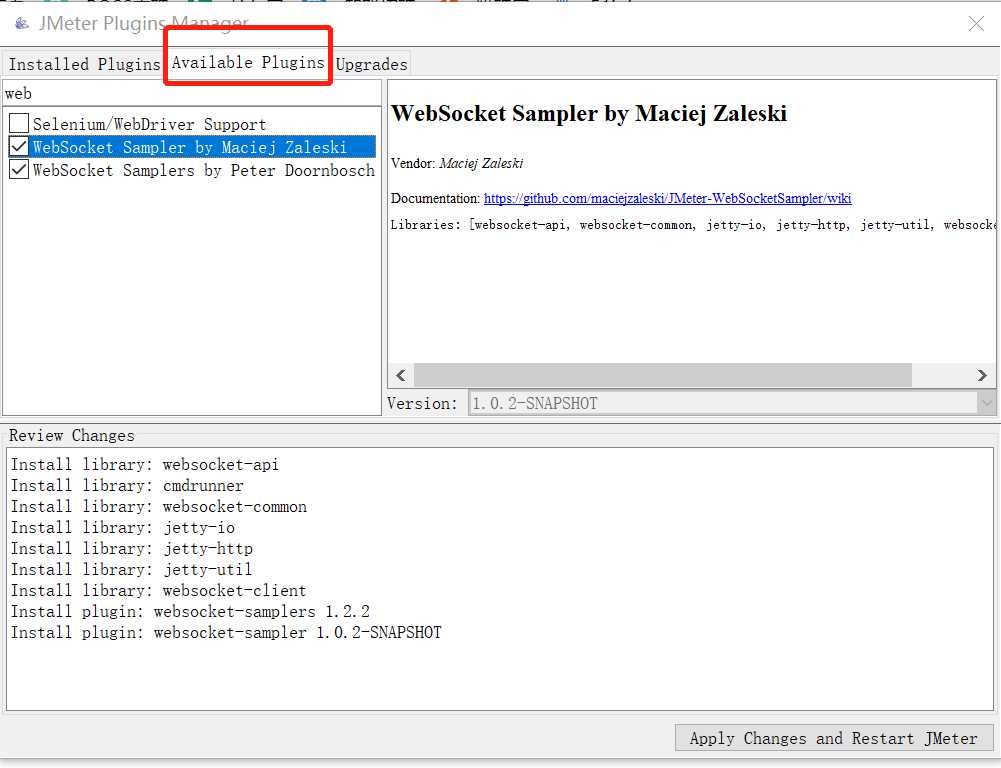Click 'Install library: websocket-api' line
The height and width of the screenshot is (768, 1001).
(145, 464)
